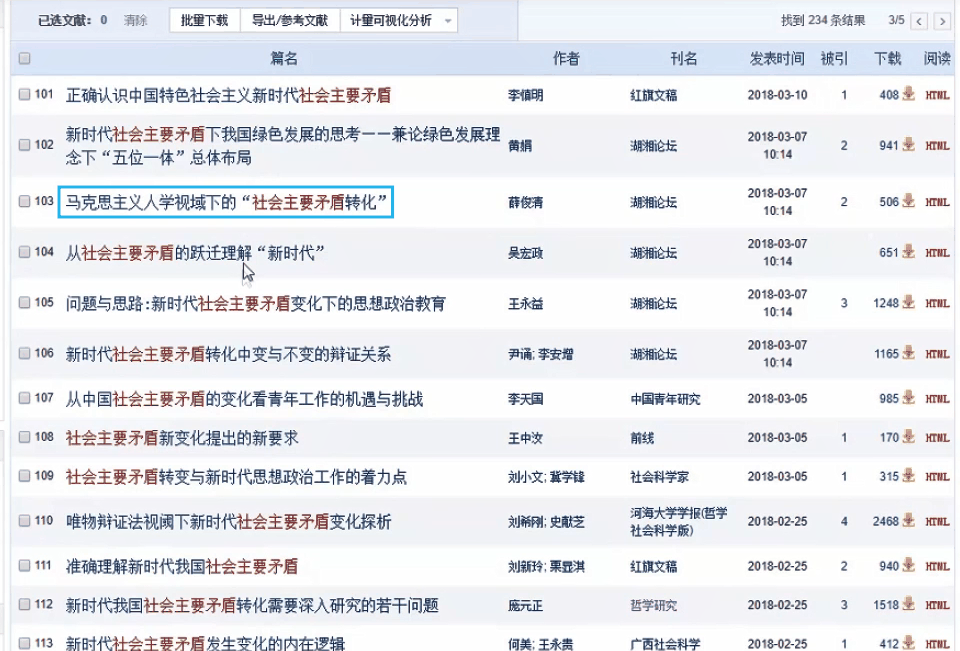Image resolution: width=960 pixels, height=651 pixels.
Task: Check the box for article 112
Action: (24, 604)
